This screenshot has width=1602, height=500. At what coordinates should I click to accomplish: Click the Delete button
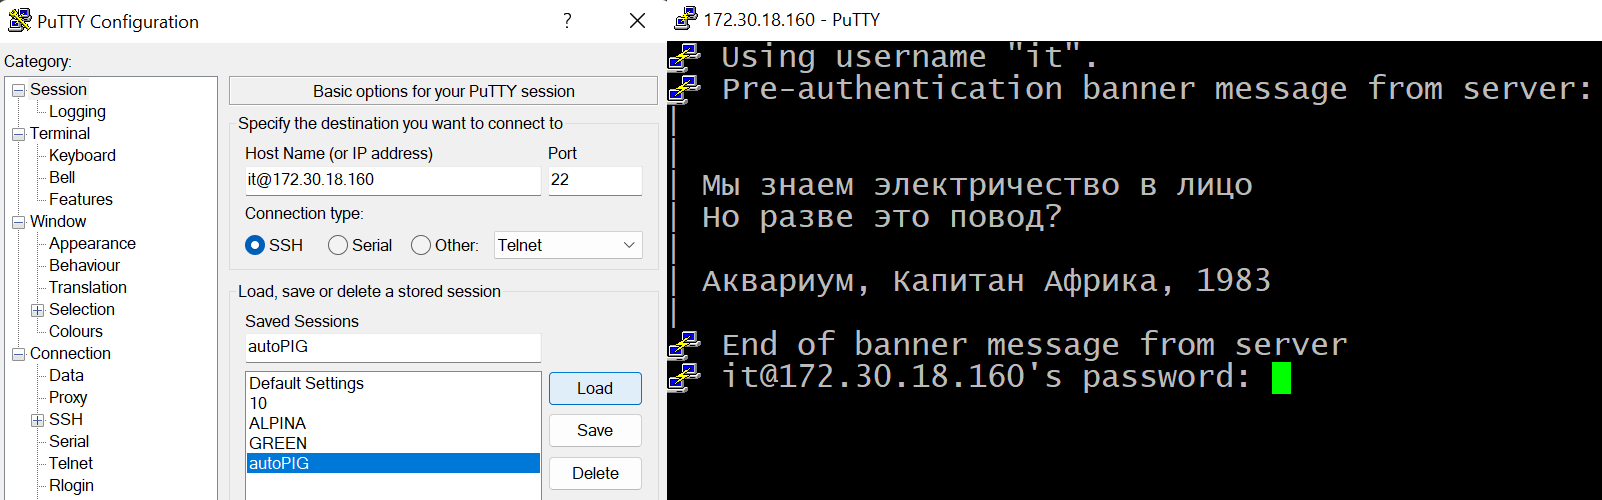point(595,473)
